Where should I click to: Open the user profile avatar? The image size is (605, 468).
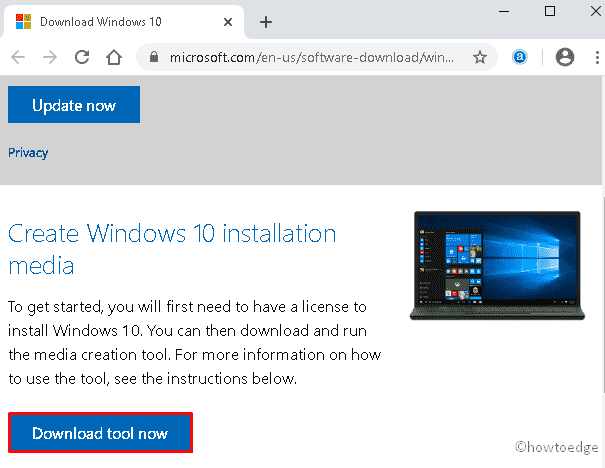(564, 57)
